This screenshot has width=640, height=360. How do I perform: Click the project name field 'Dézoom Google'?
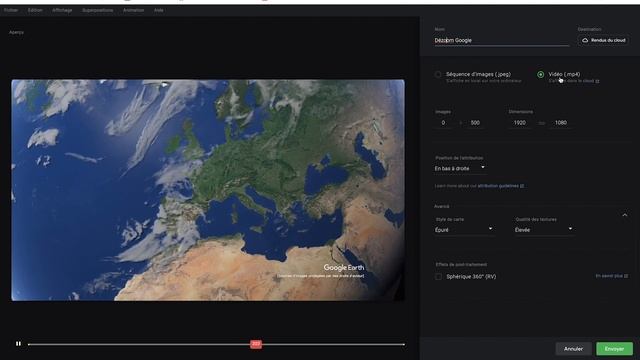coord(502,40)
